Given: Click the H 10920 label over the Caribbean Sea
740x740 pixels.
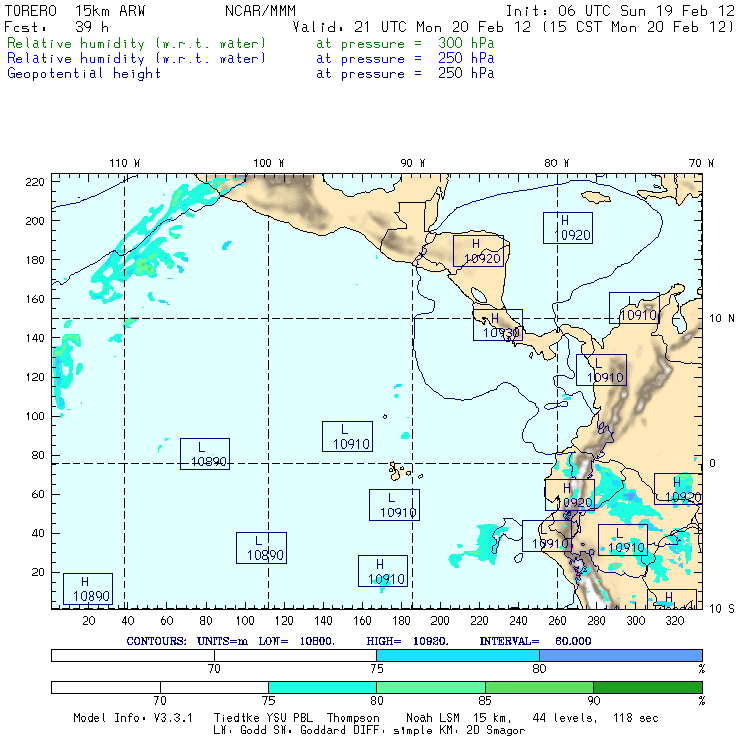Looking at the screenshot, I should tap(567, 228).
